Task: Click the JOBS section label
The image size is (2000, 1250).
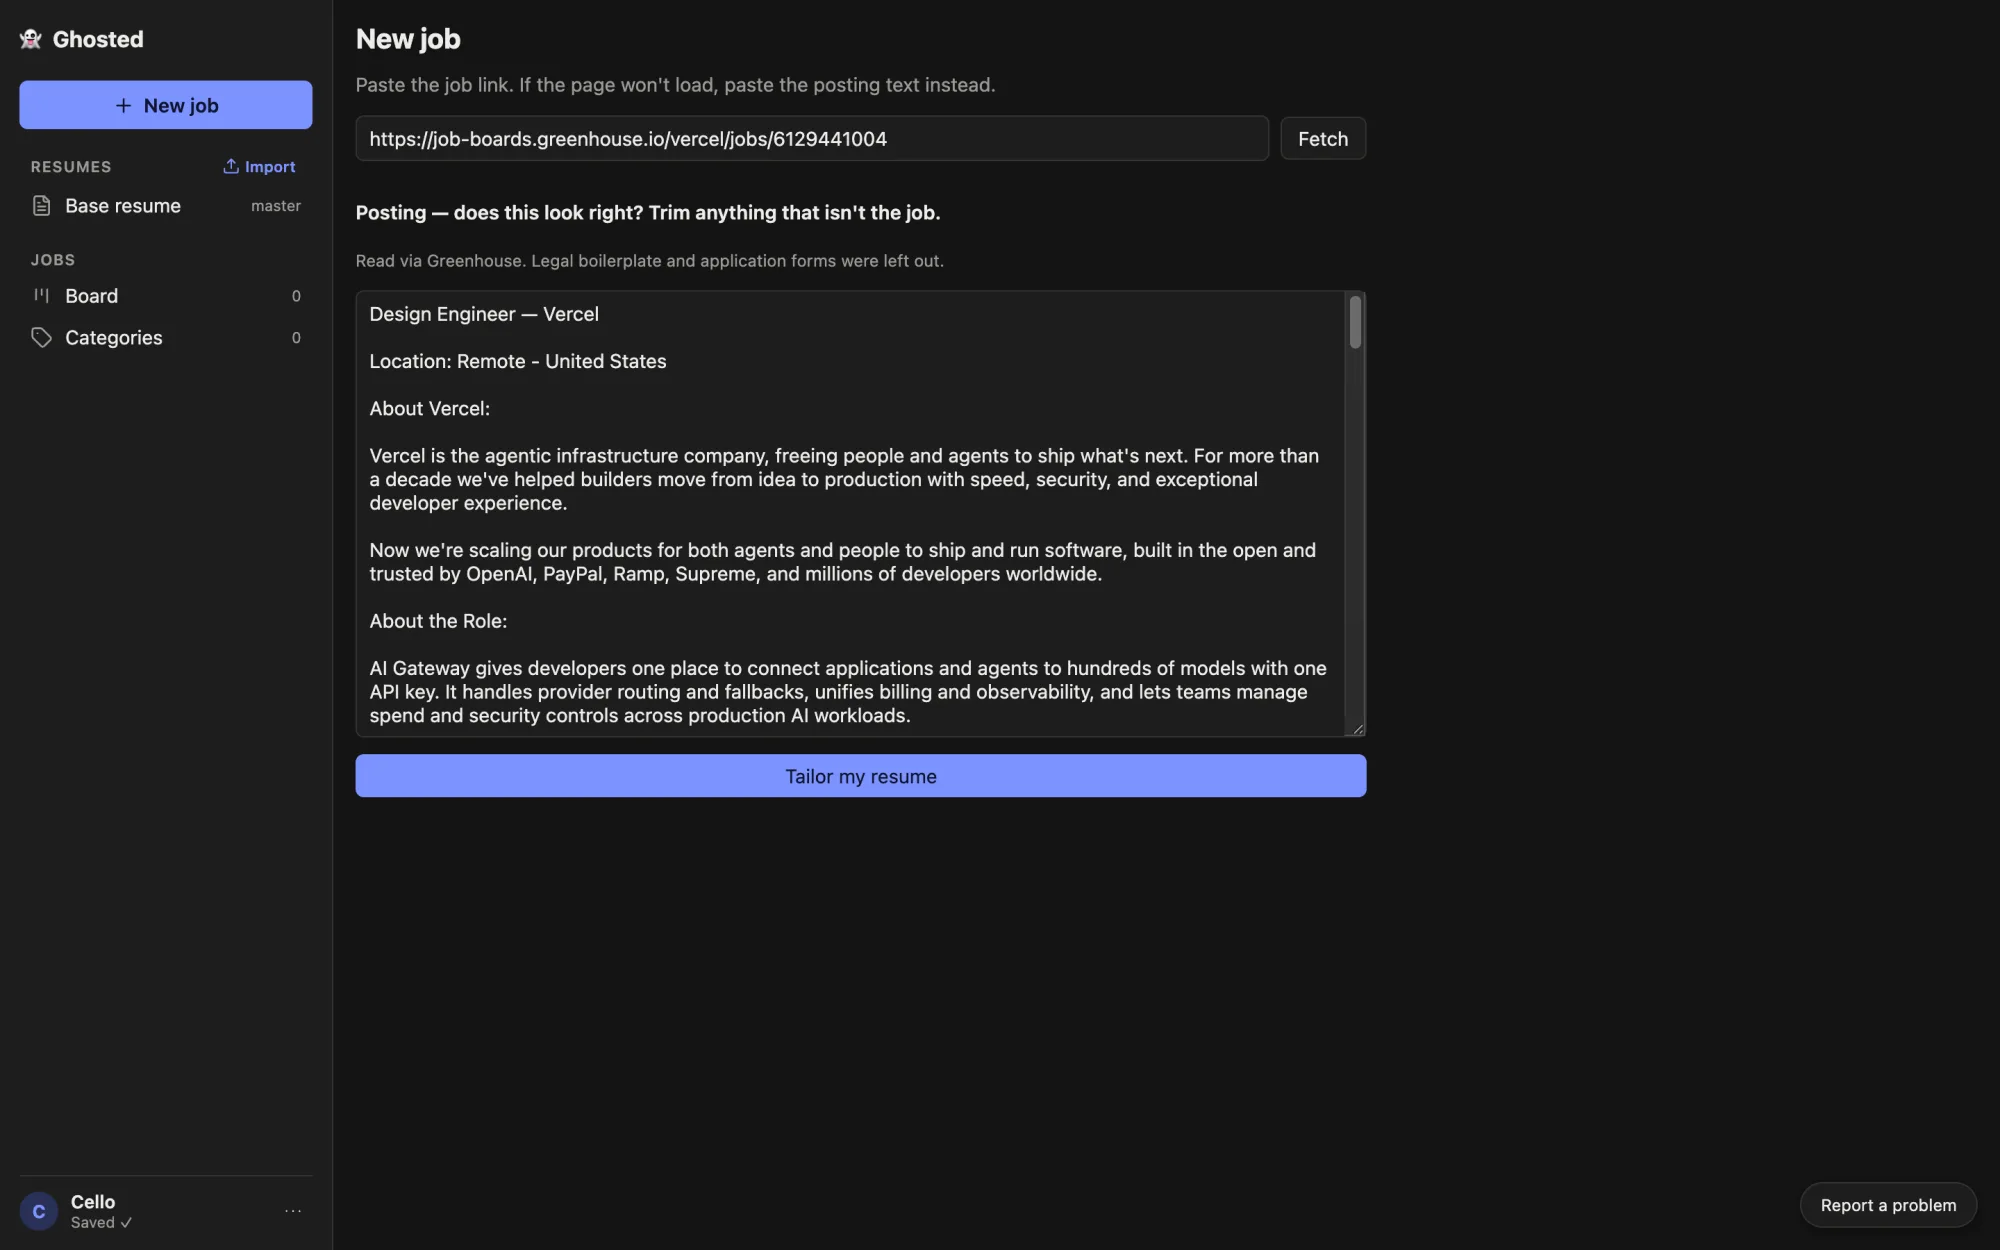Action: pyautogui.click(x=53, y=260)
